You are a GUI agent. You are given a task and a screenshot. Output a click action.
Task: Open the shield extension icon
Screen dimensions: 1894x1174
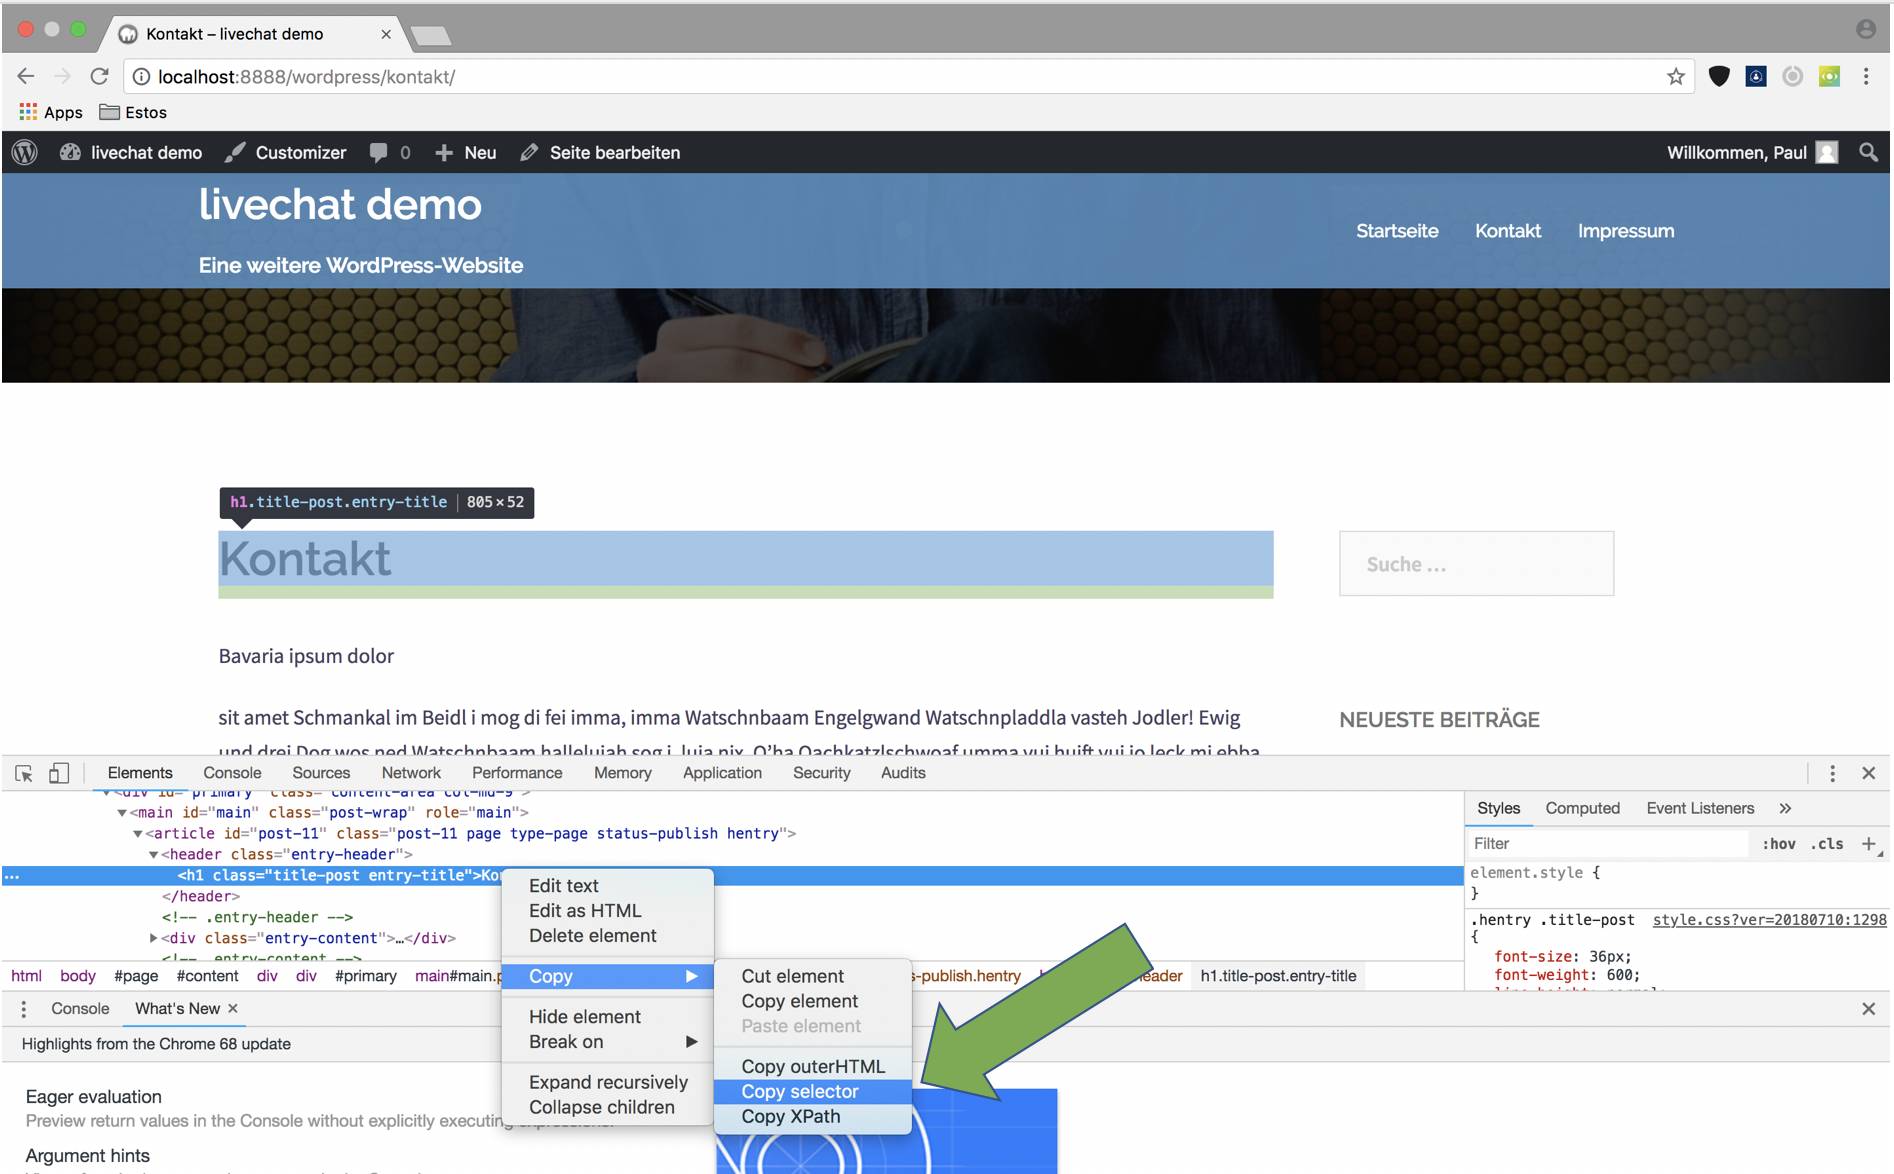coord(1719,76)
